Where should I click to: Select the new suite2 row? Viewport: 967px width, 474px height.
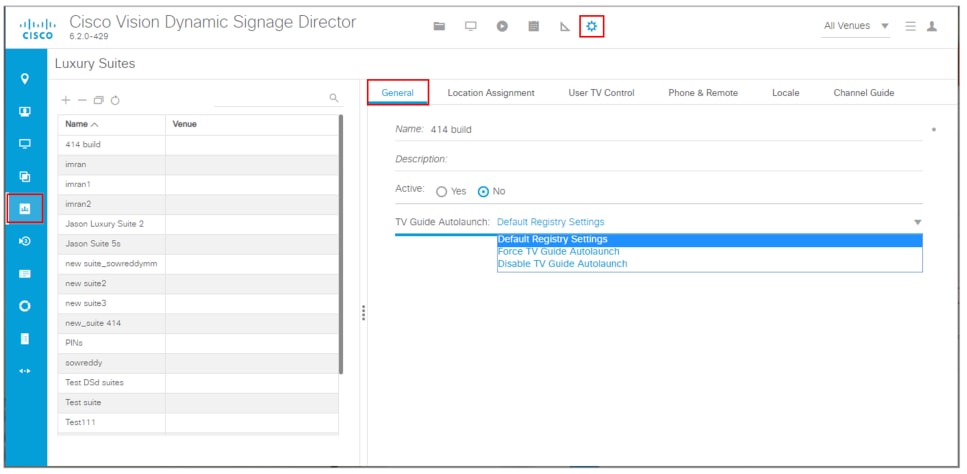tap(198, 284)
